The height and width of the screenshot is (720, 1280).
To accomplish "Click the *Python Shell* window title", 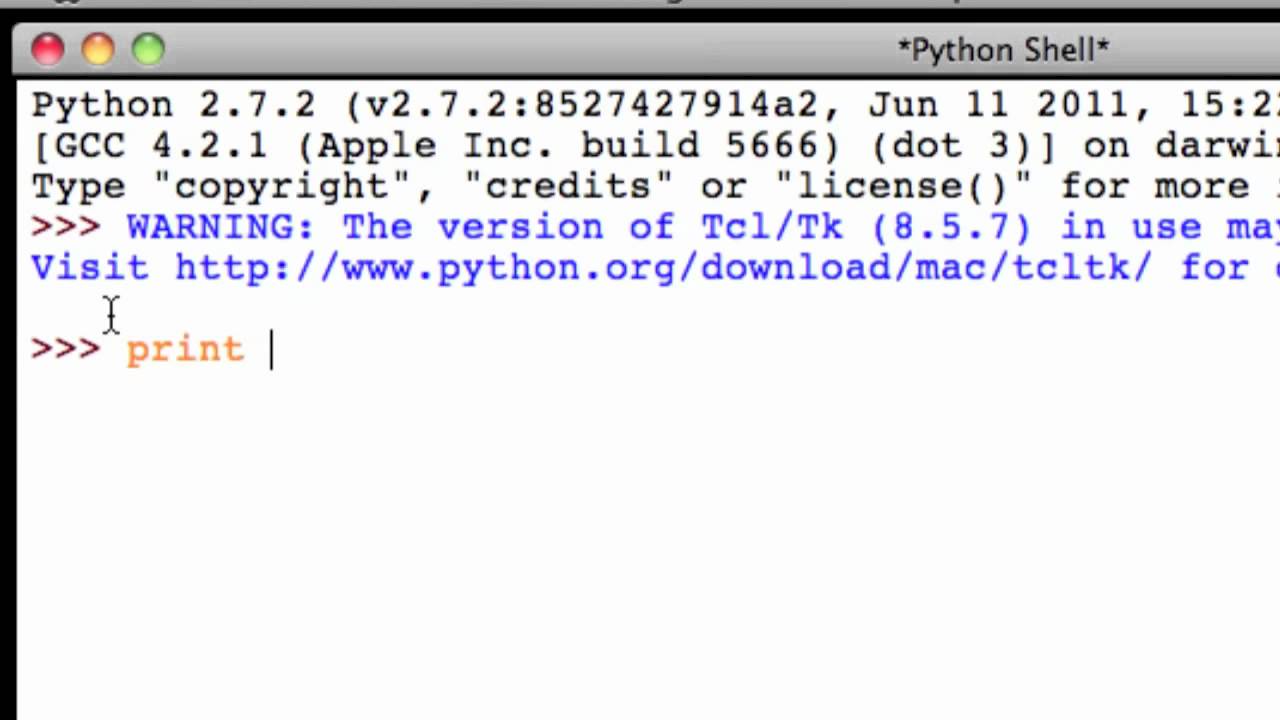I will [1003, 50].
